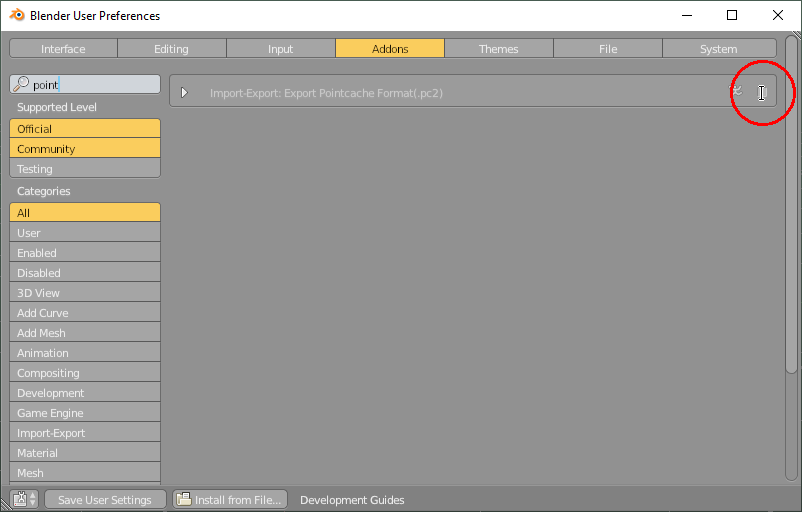Enable the Export Pointcache Format addon checkbox

pos(762,93)
